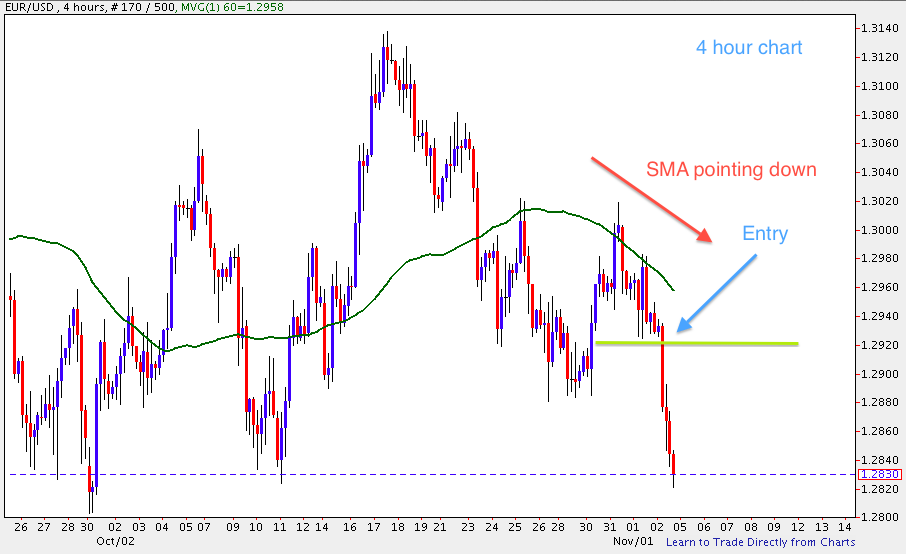This screenshot has width=906, height=554.
Task: Click the 1.3060 price axis label
Action: pos(879,143)
